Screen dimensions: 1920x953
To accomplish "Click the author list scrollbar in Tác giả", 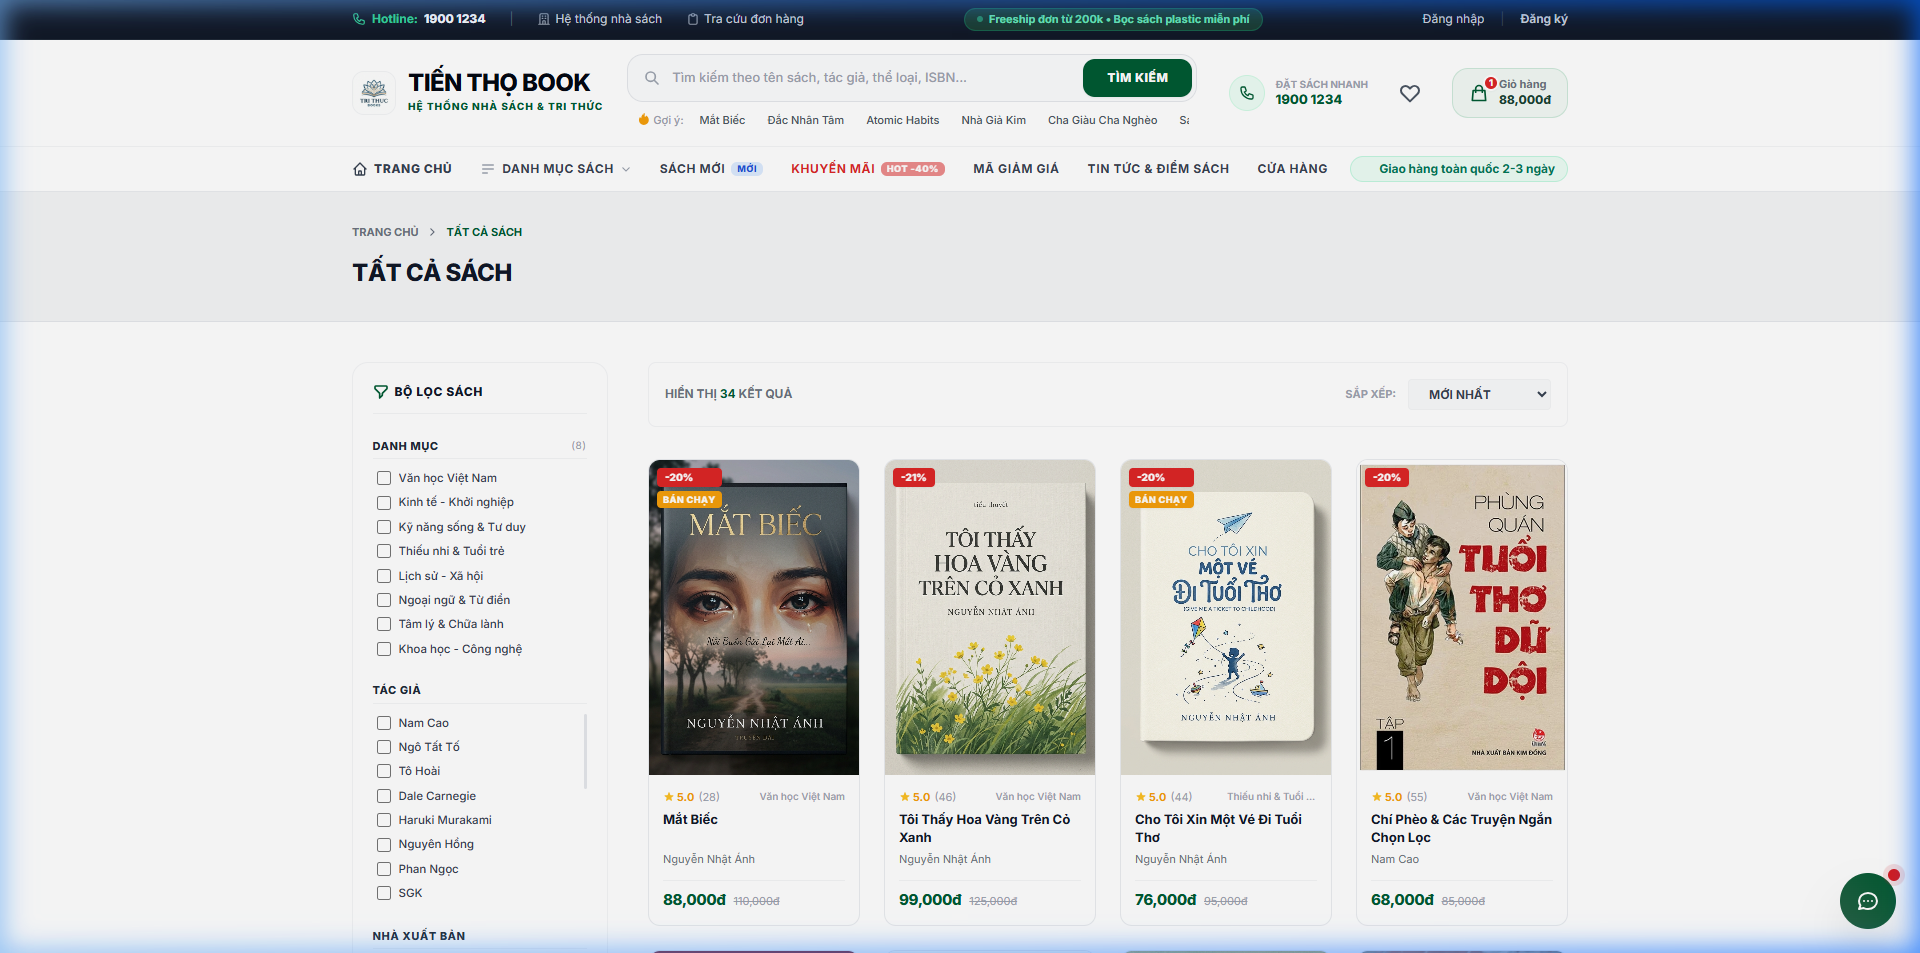I will (585, 752).
